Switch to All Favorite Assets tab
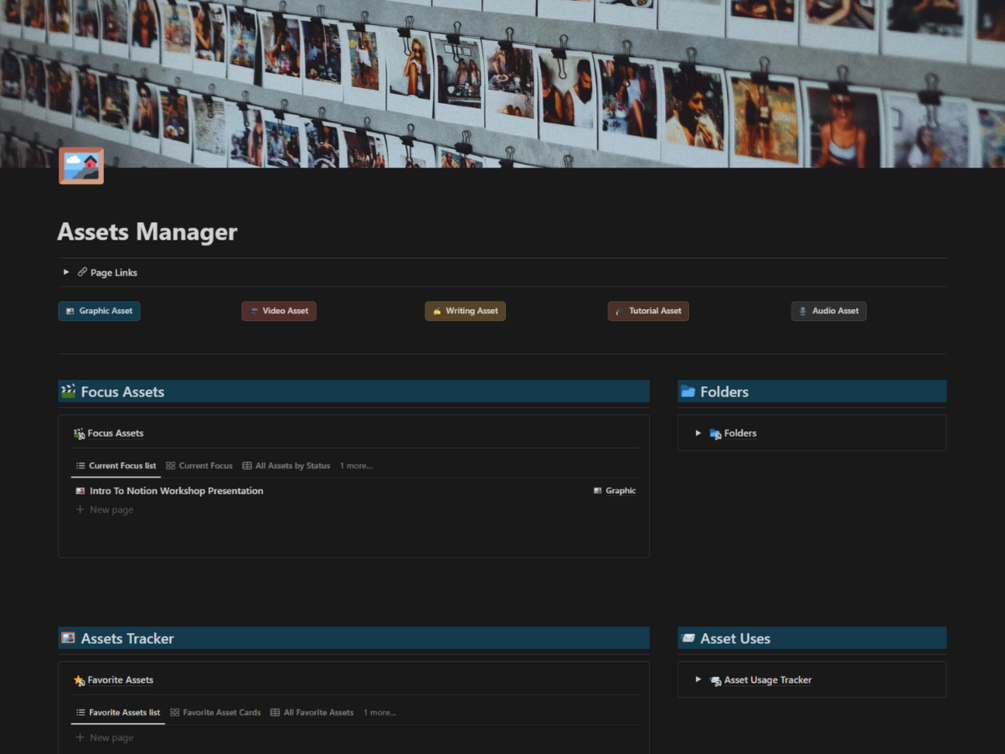Image resolution: width=1005 pixels, height=754 pixels. click(312, 712)
